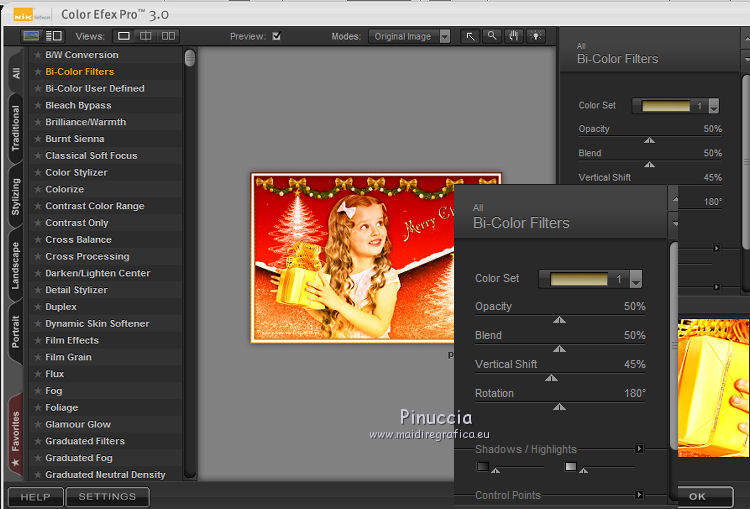
Task: Click the HELP button
Action: [x=36, y=496]
